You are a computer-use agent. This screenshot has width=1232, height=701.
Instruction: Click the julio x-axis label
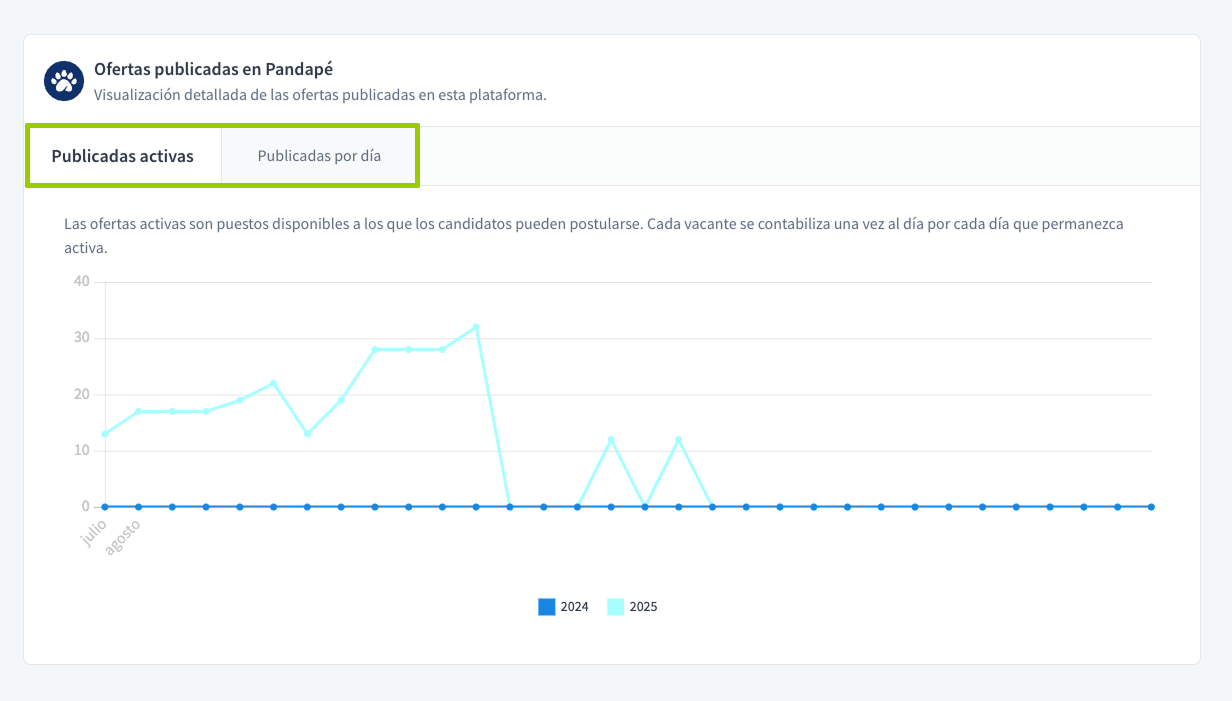click(x=93, y=533)
